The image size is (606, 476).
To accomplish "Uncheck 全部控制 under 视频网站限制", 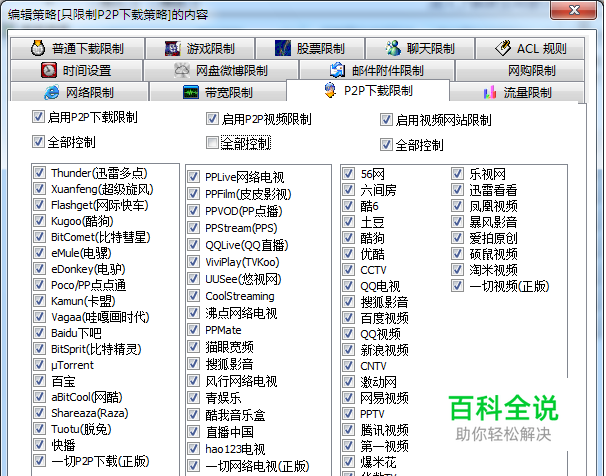I will (x=386, y=145).
